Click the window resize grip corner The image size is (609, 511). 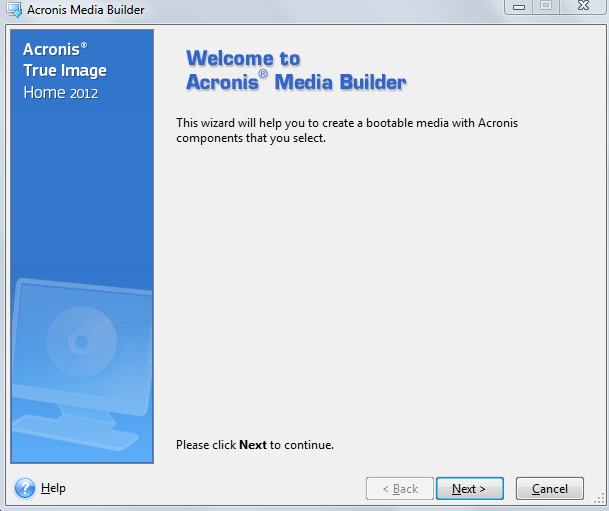click(600, 499)
